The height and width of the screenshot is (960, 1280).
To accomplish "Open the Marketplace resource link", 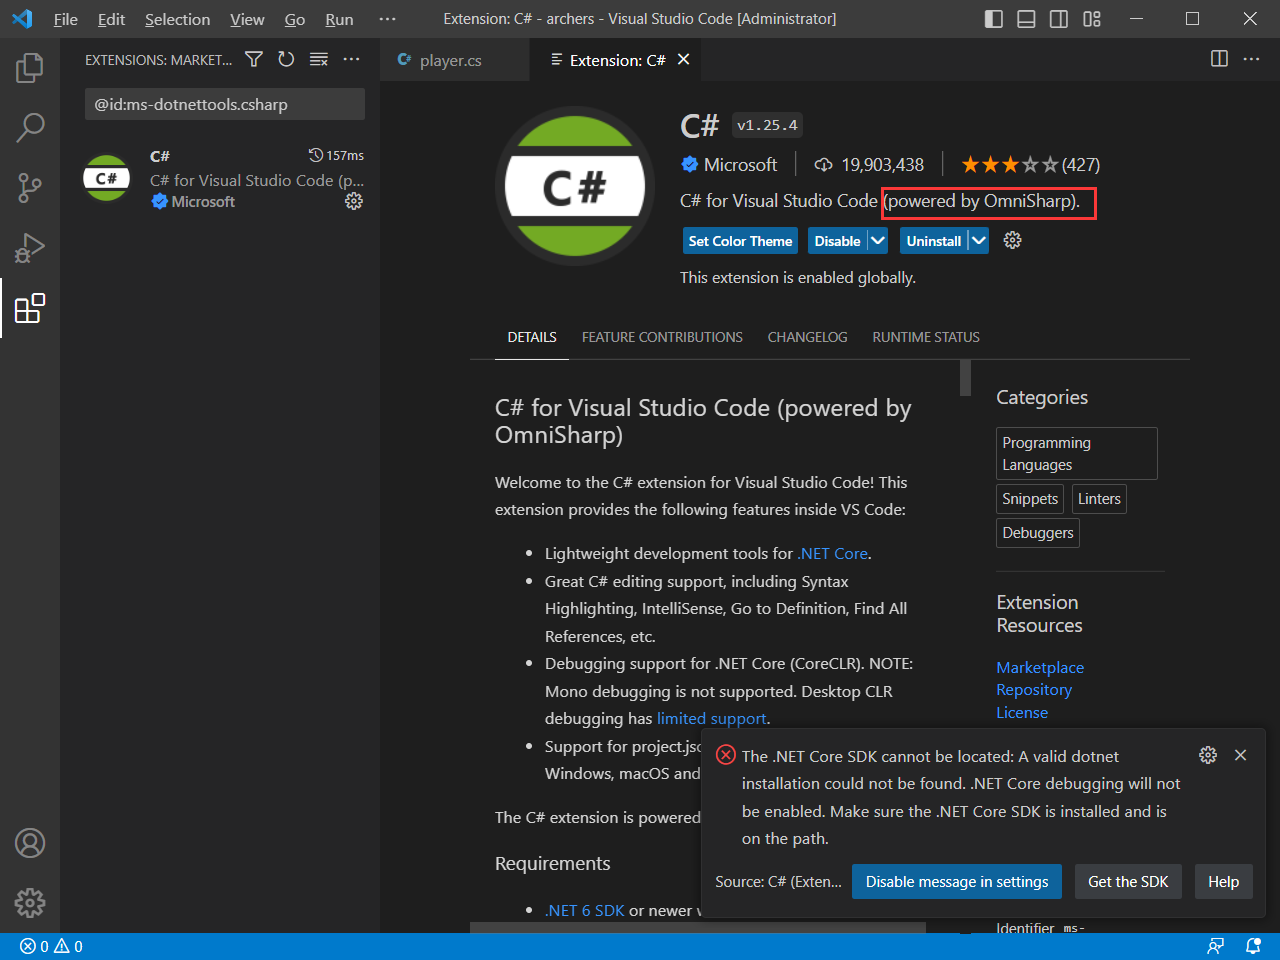I will point(1040,667).
